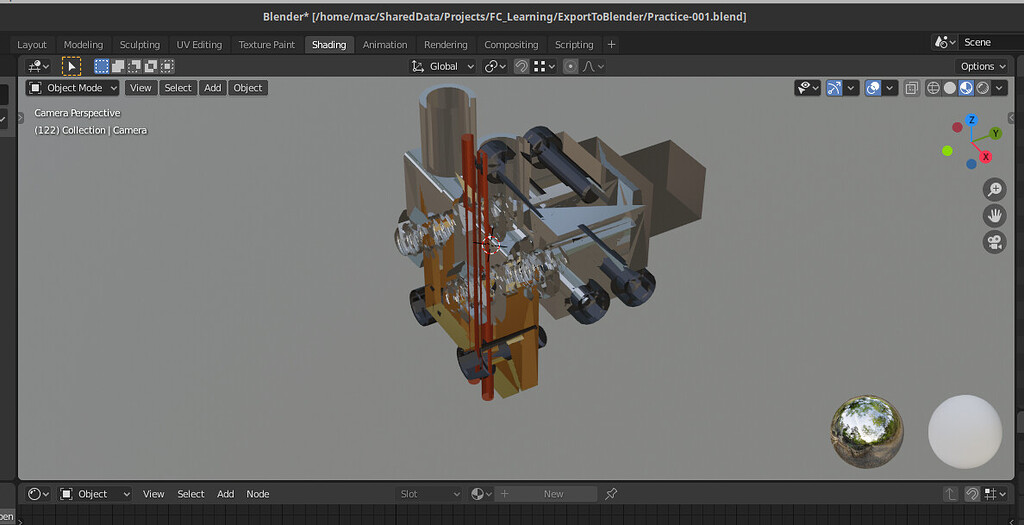The image size is (1024, 525).
Task: Open the scene browse icon dropdown
Action: (944, 42)
